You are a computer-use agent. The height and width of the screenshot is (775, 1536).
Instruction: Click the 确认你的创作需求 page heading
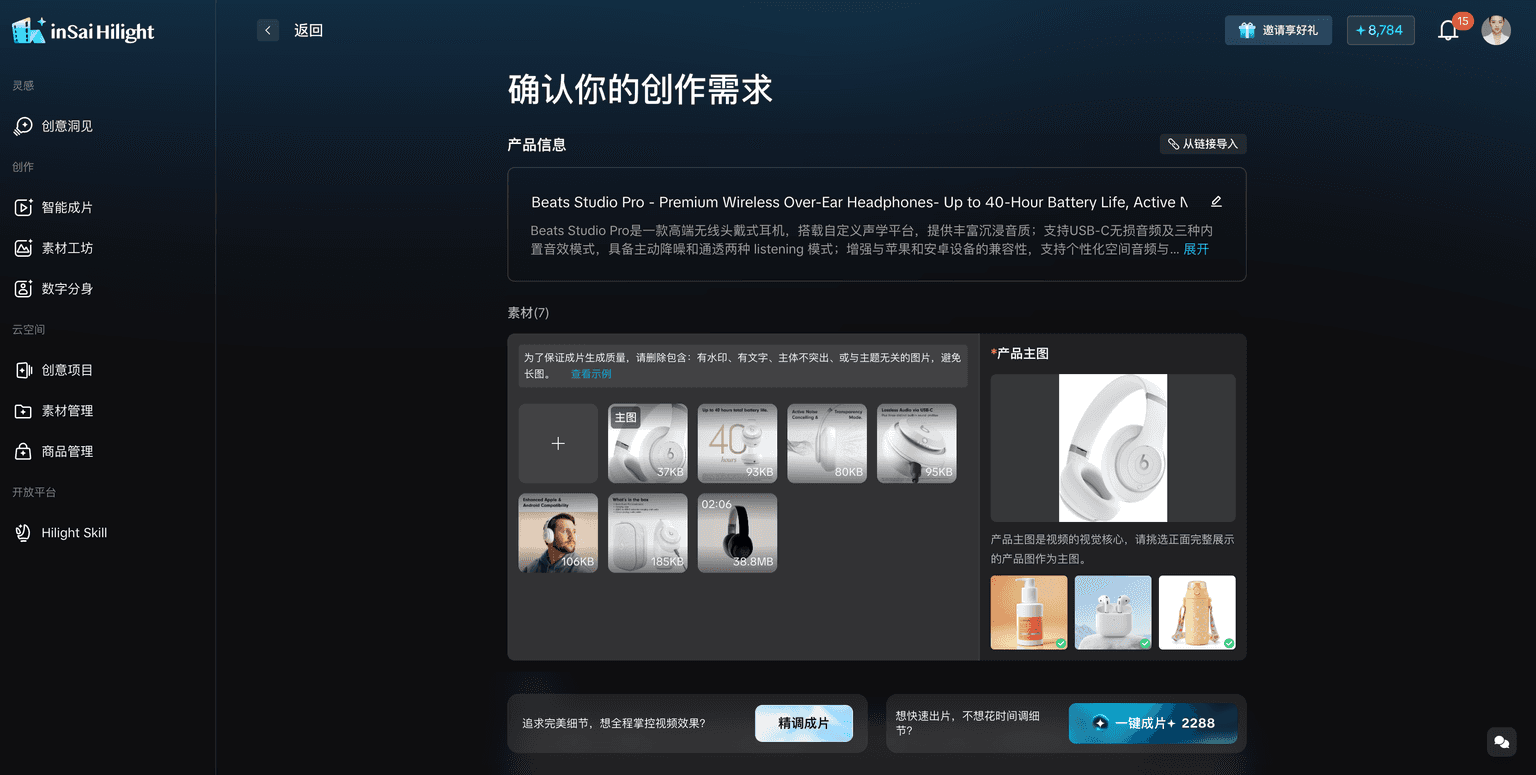pyautogui.click(x=640, y=90)
